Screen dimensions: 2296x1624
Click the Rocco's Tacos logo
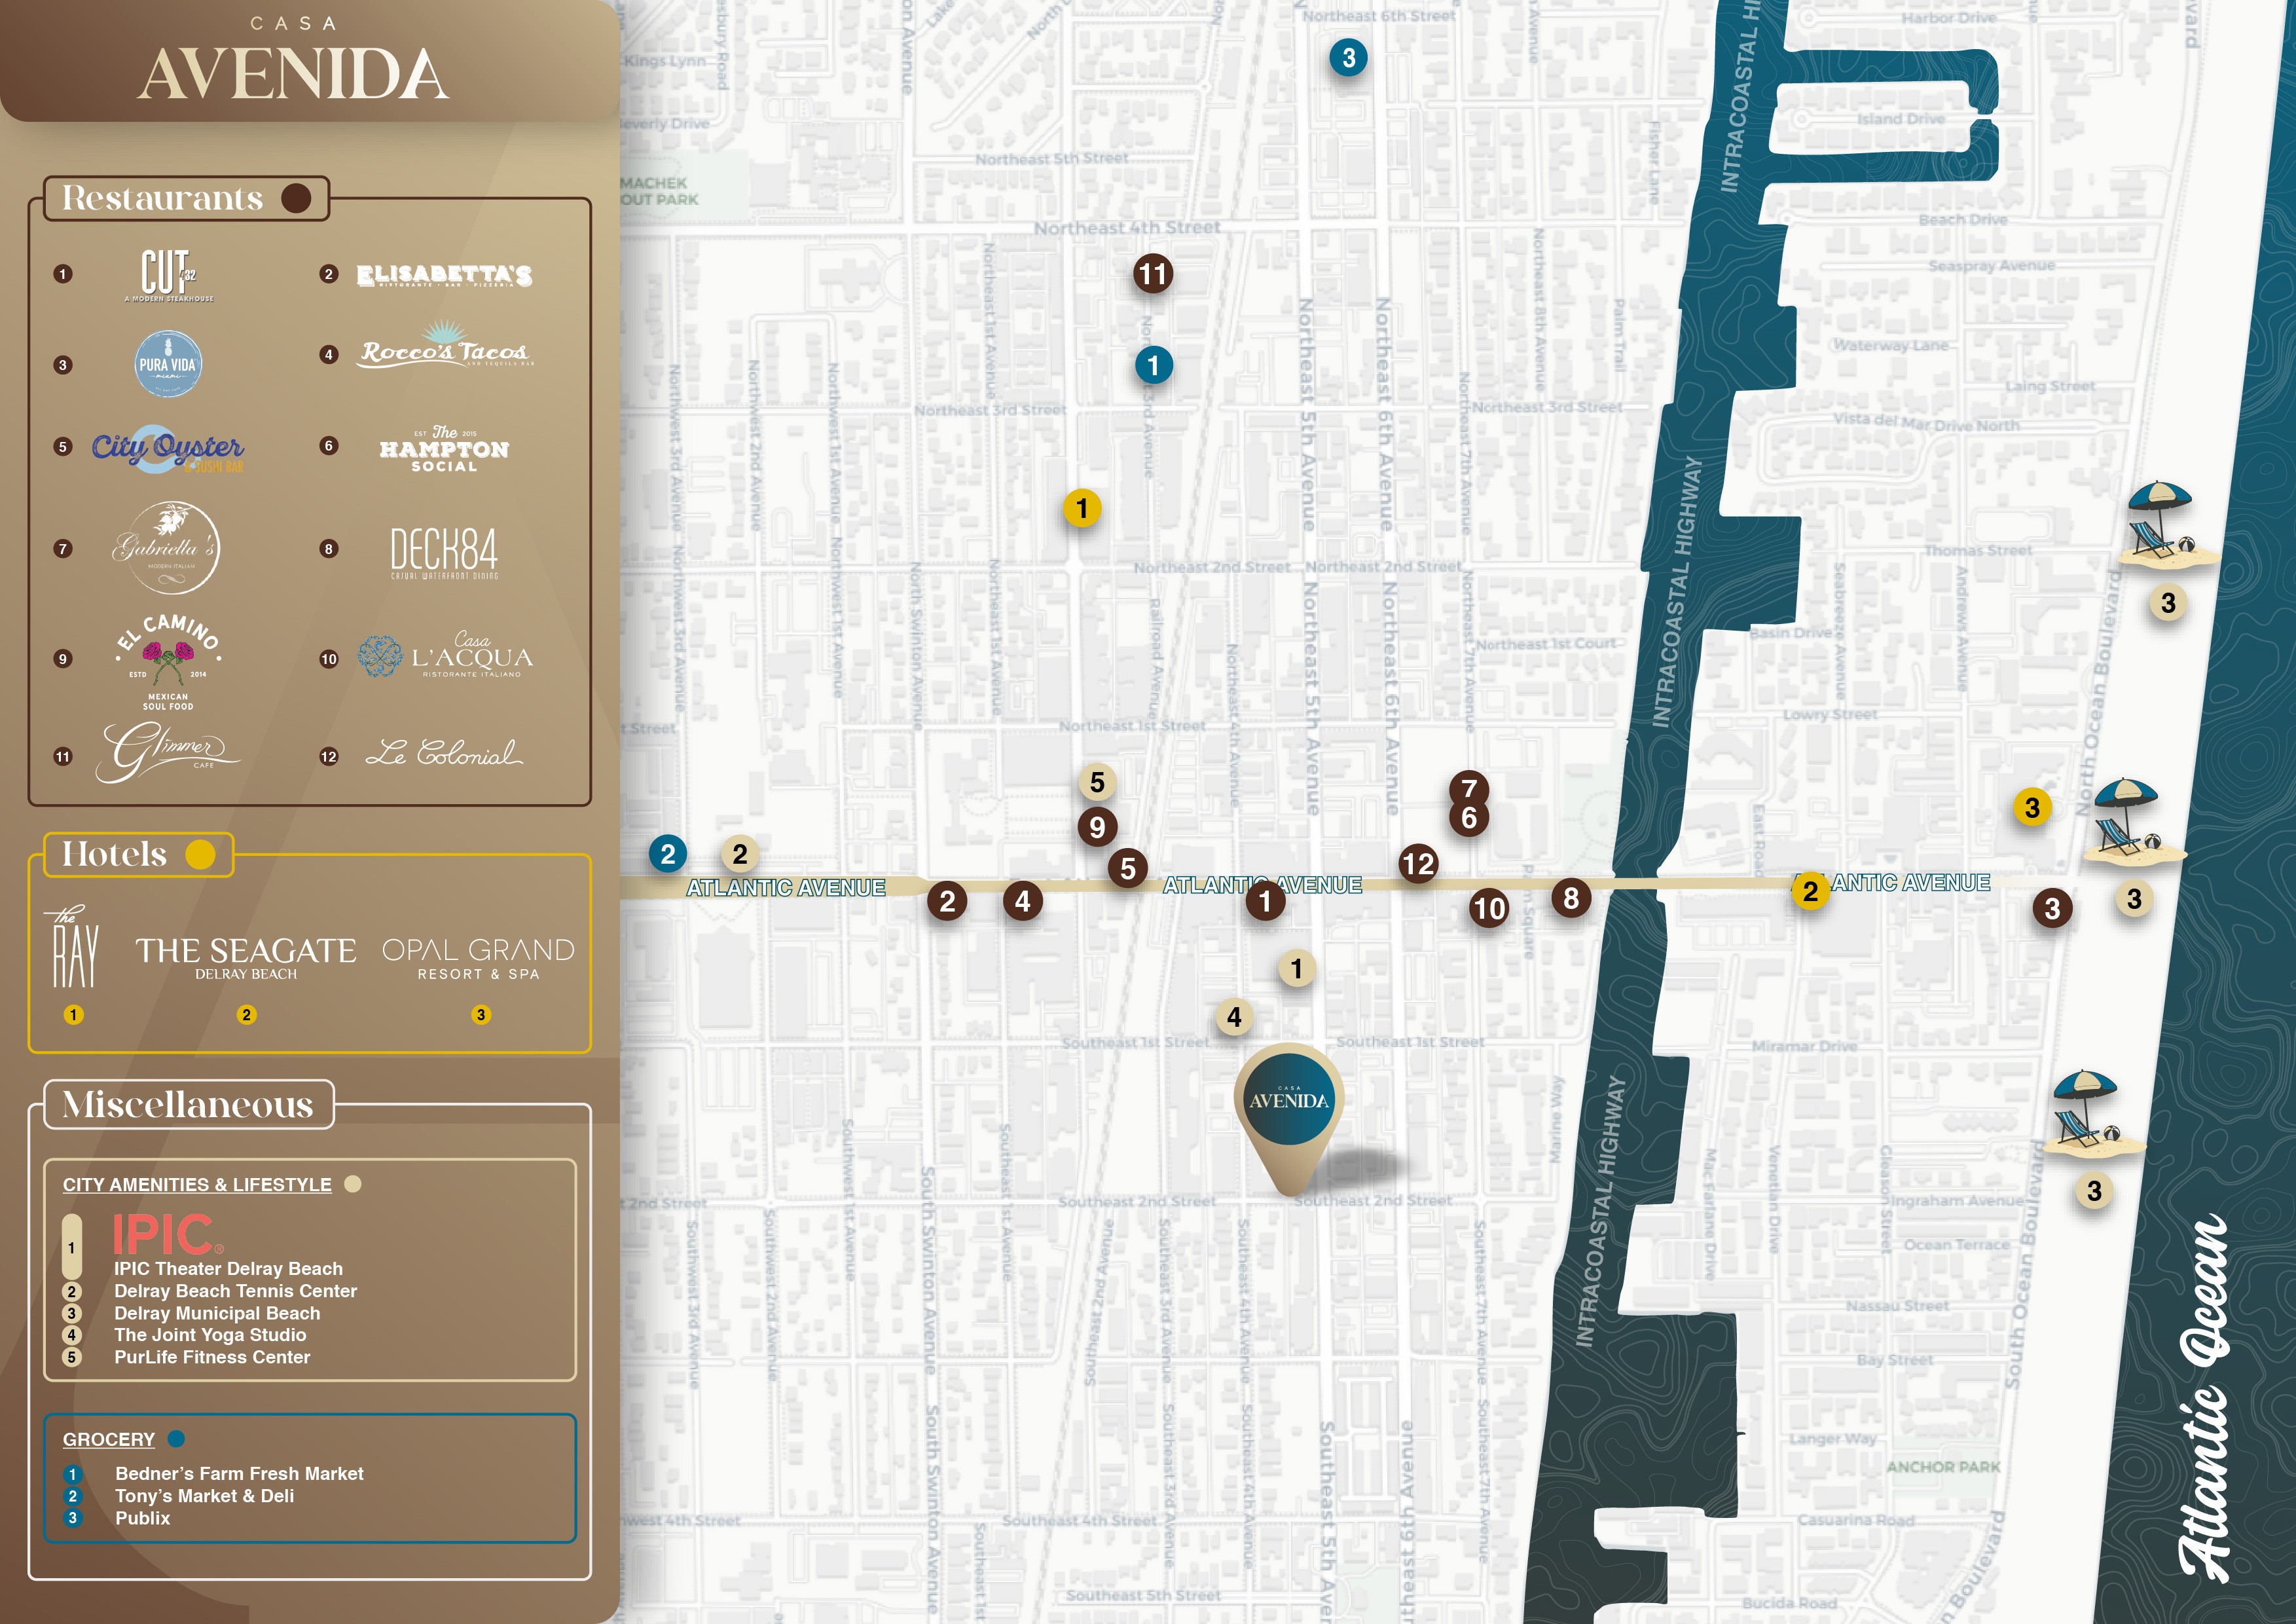coord(446,345)
